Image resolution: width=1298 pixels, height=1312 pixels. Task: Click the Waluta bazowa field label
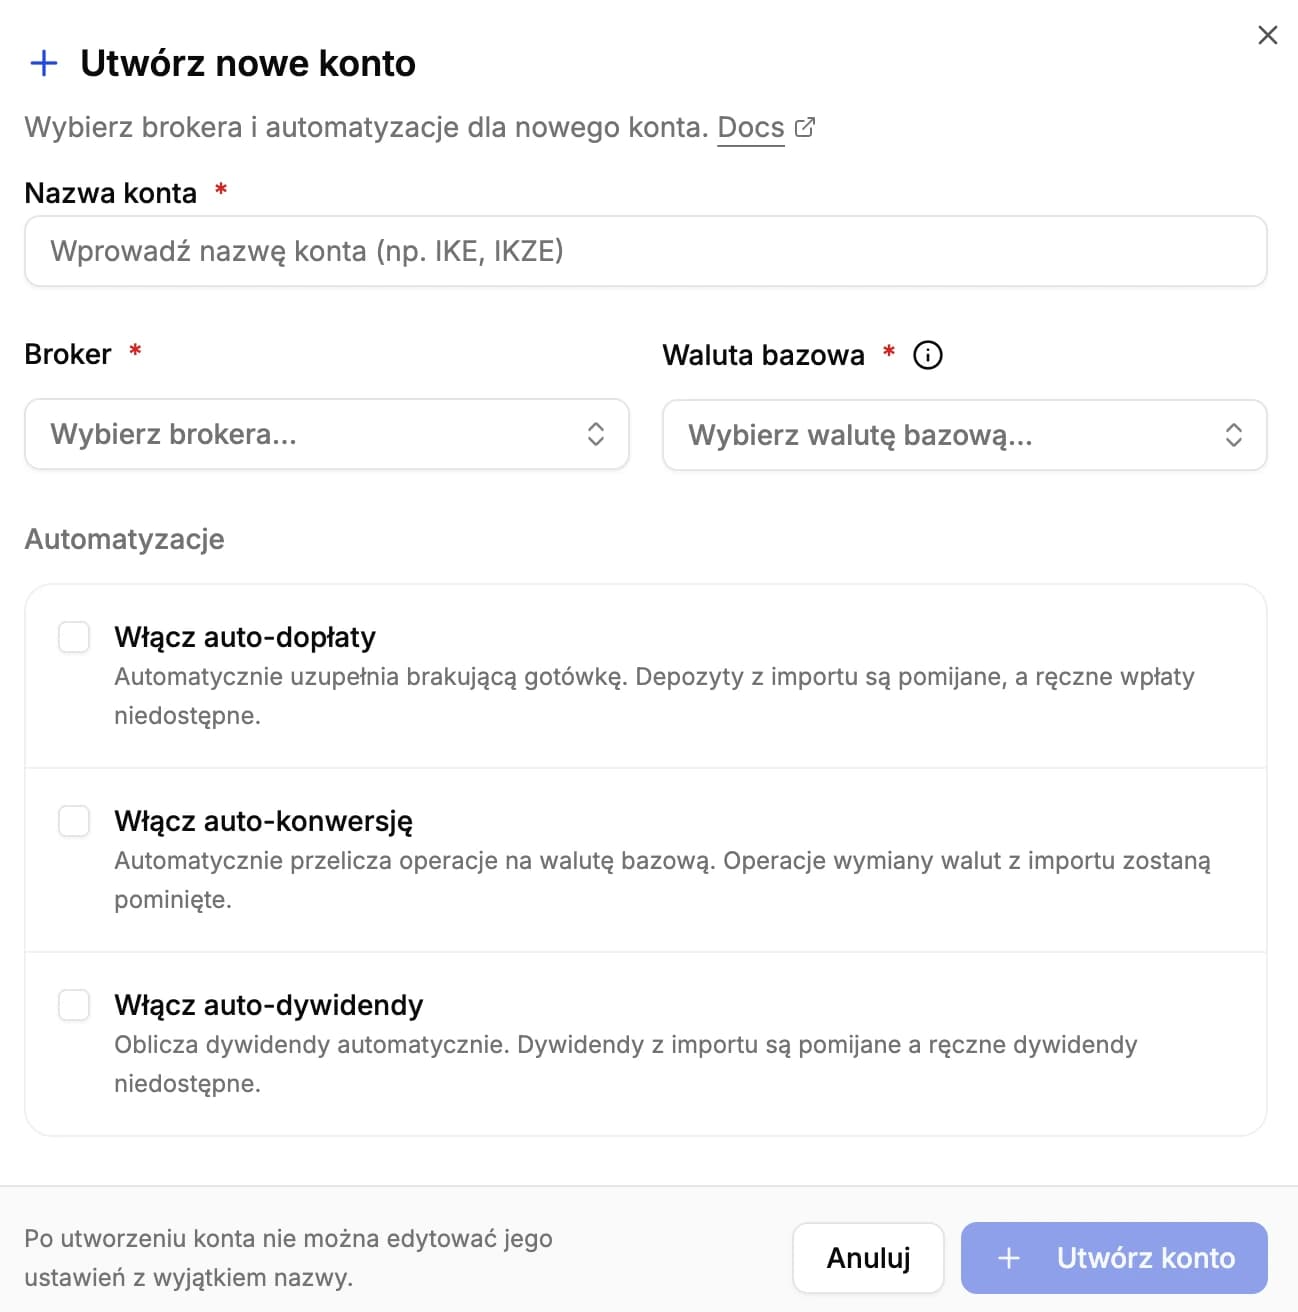(763, 355)
